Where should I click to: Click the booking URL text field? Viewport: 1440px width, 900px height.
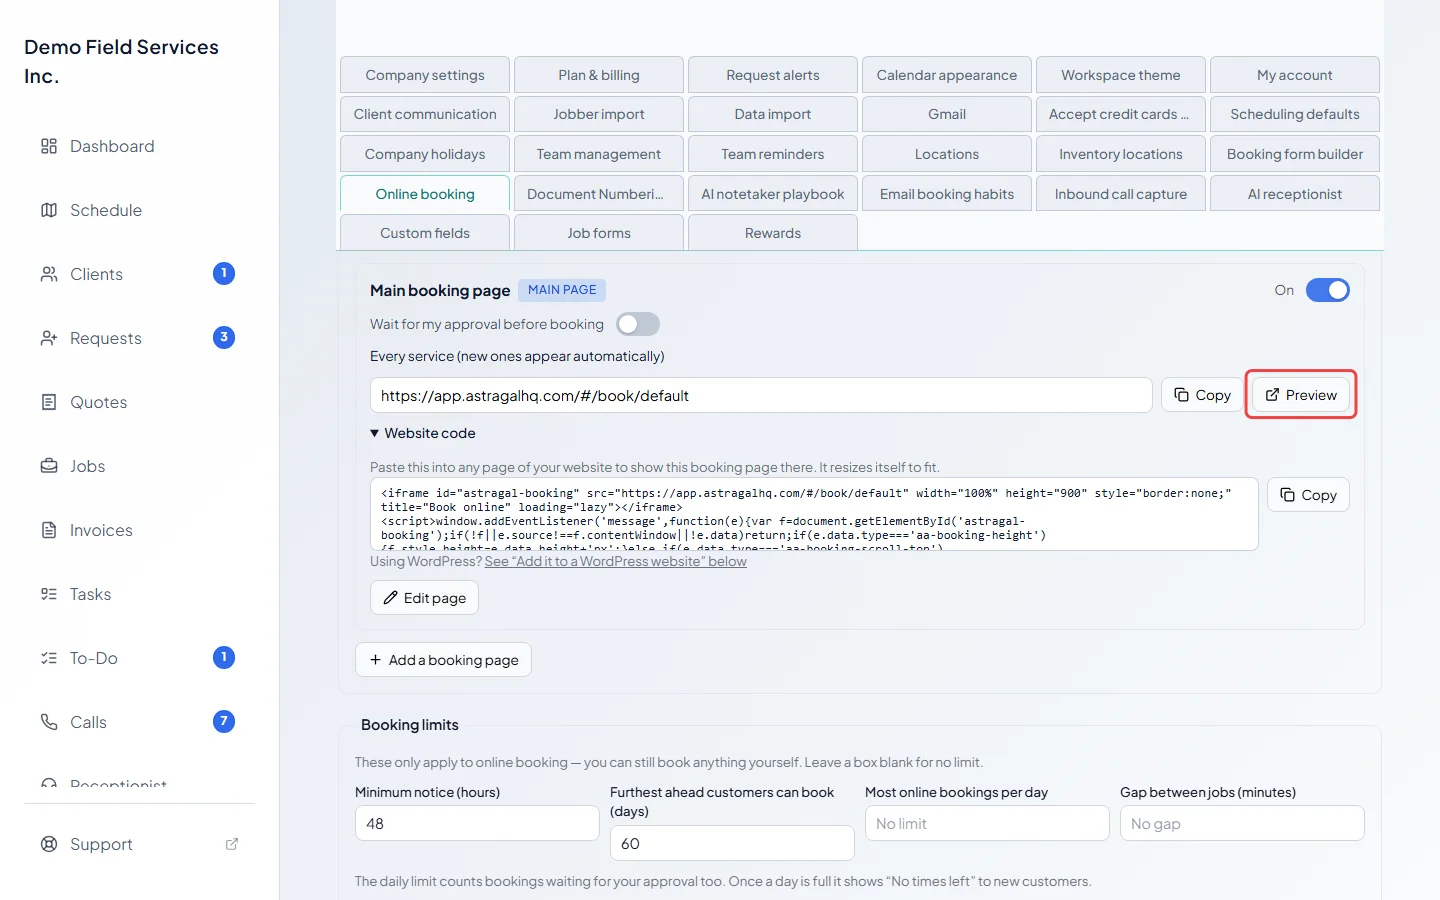click(x=761, y=395)
